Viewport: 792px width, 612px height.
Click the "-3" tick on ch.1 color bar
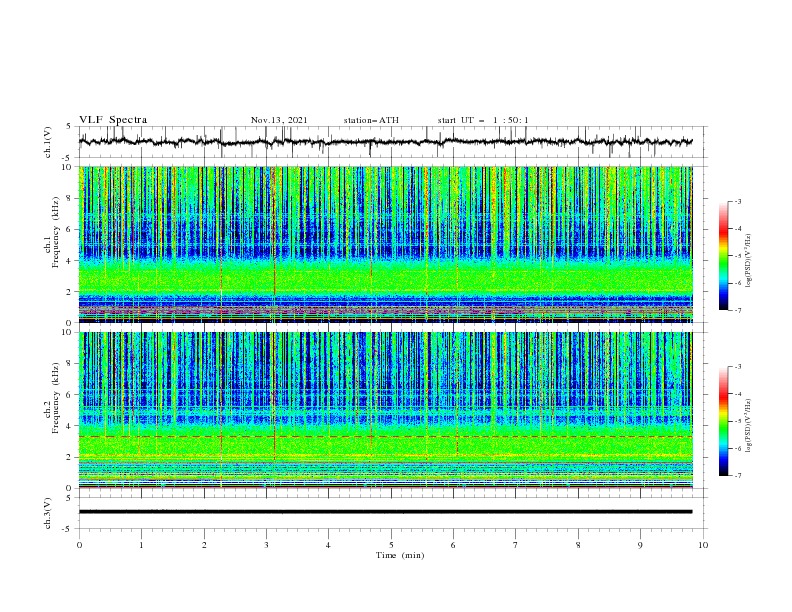pyautogui.click(x=737, y=201)
